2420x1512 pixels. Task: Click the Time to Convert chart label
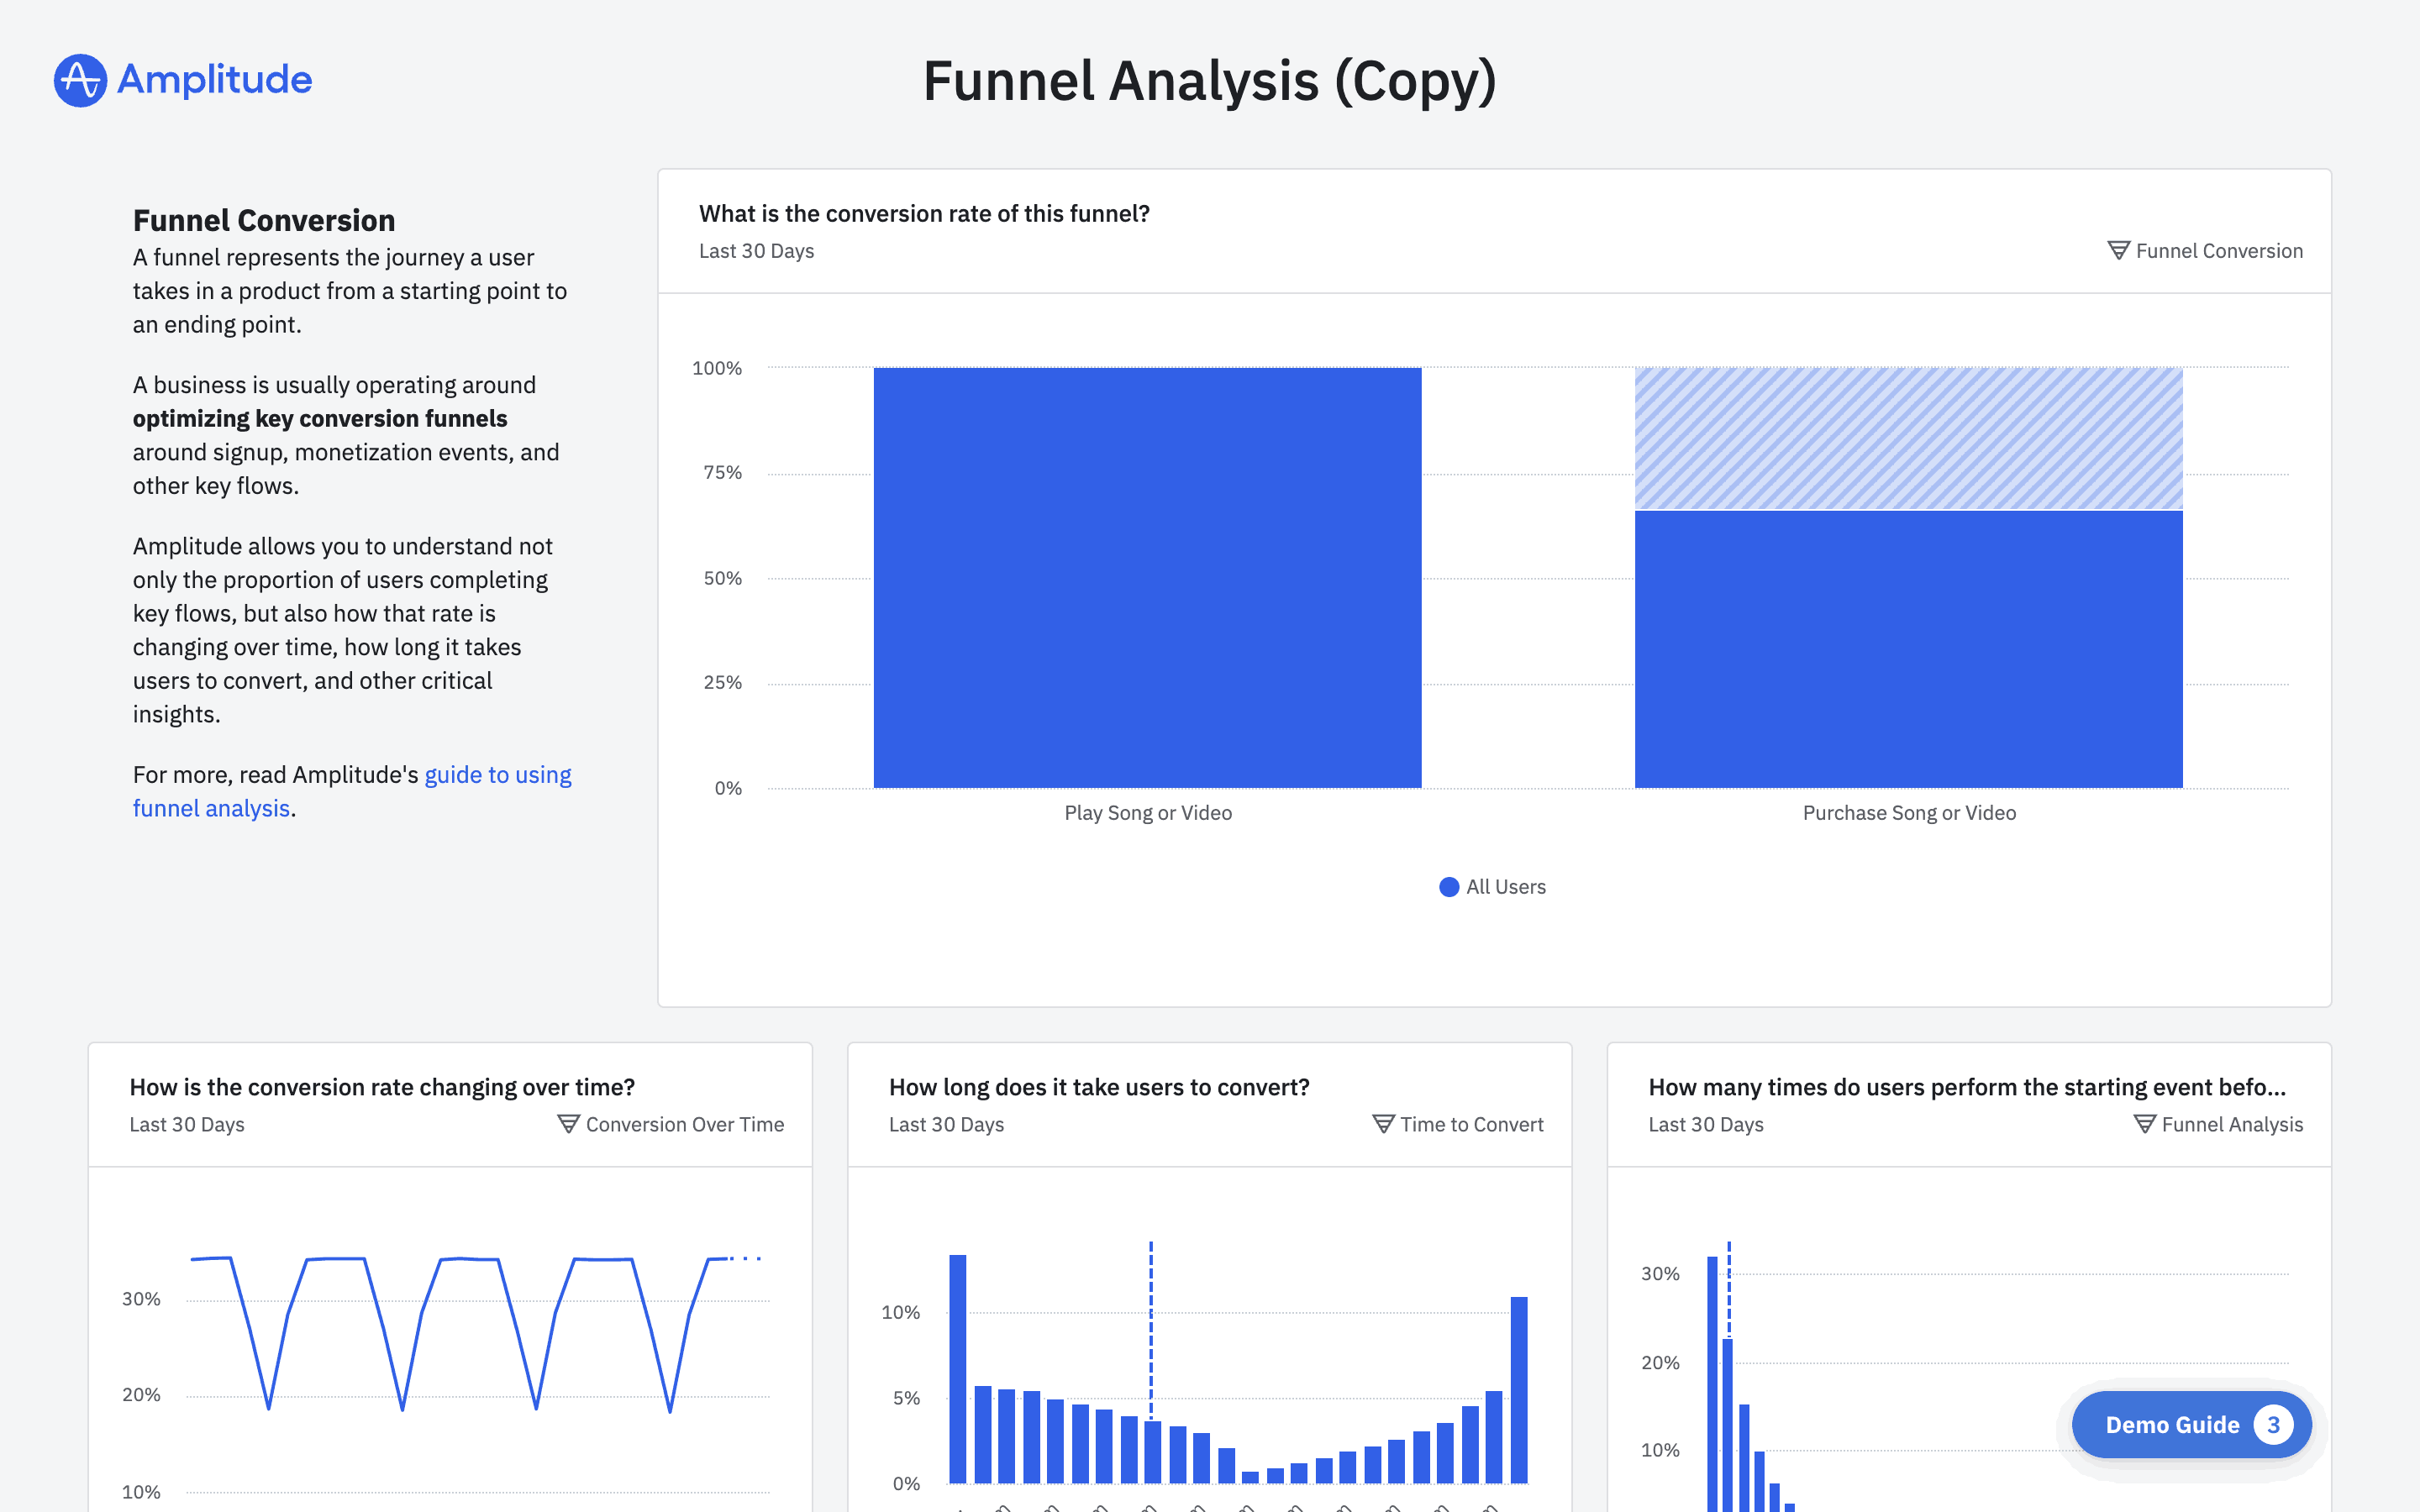point(1471,1124)
